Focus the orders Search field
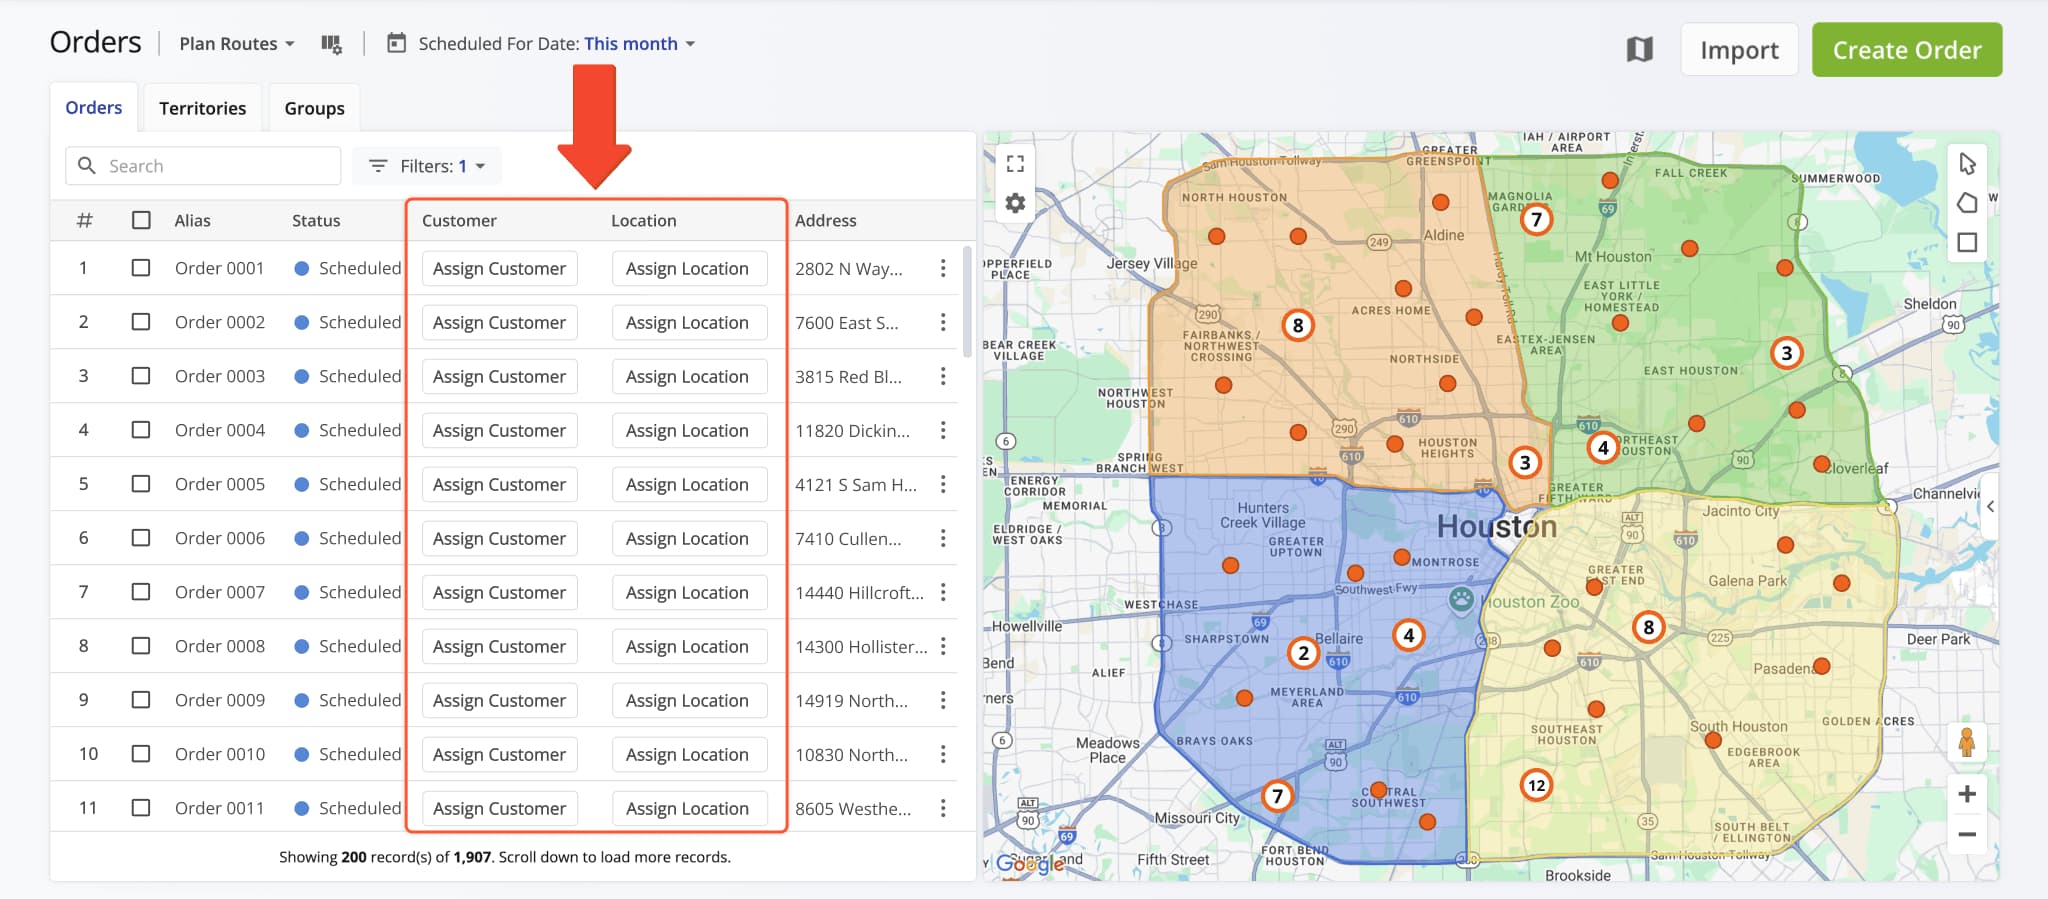The image size is (2048, 899). tap(203, 166)
